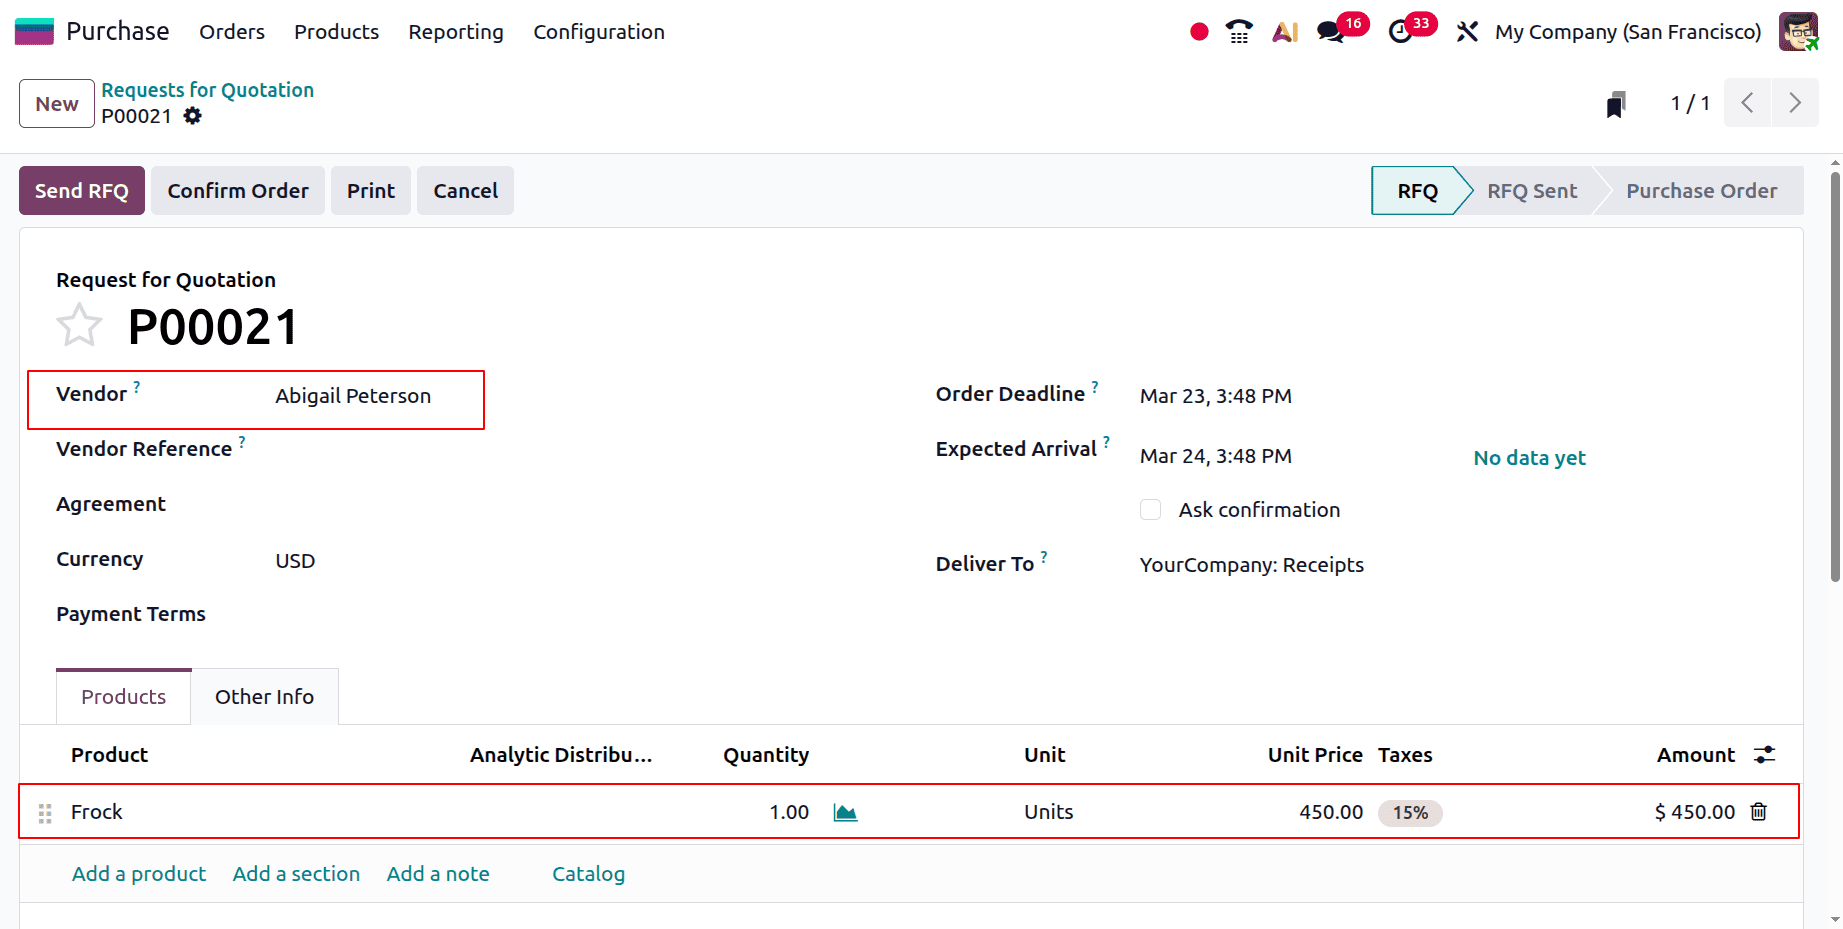Click the Frock product cell
The width and height of the screenshot is (1843, 929).
coord(97,812)
